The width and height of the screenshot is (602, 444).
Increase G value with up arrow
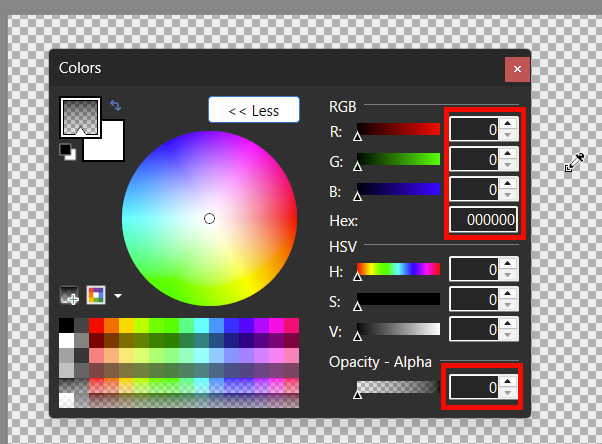(508, 153)
